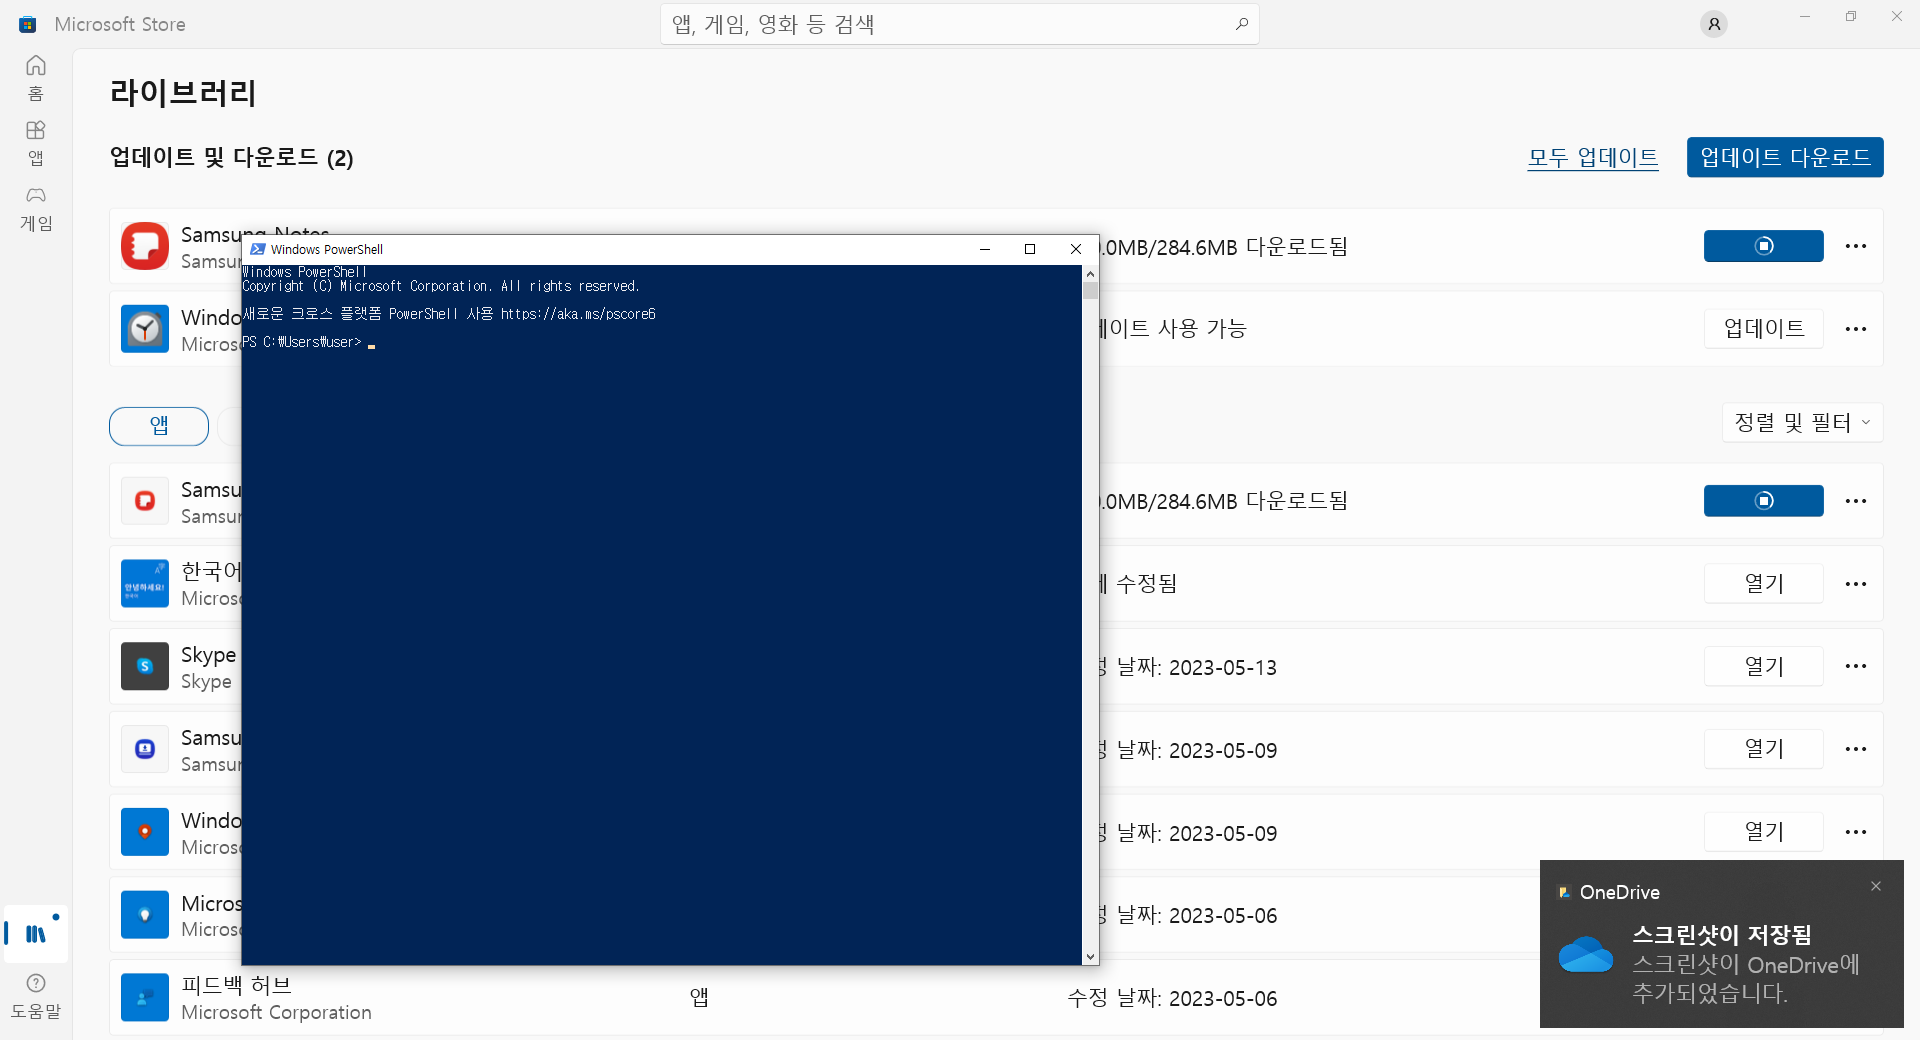
Task: Click the PowerShell scrollbar up arrow
Action: [1090, 273]
